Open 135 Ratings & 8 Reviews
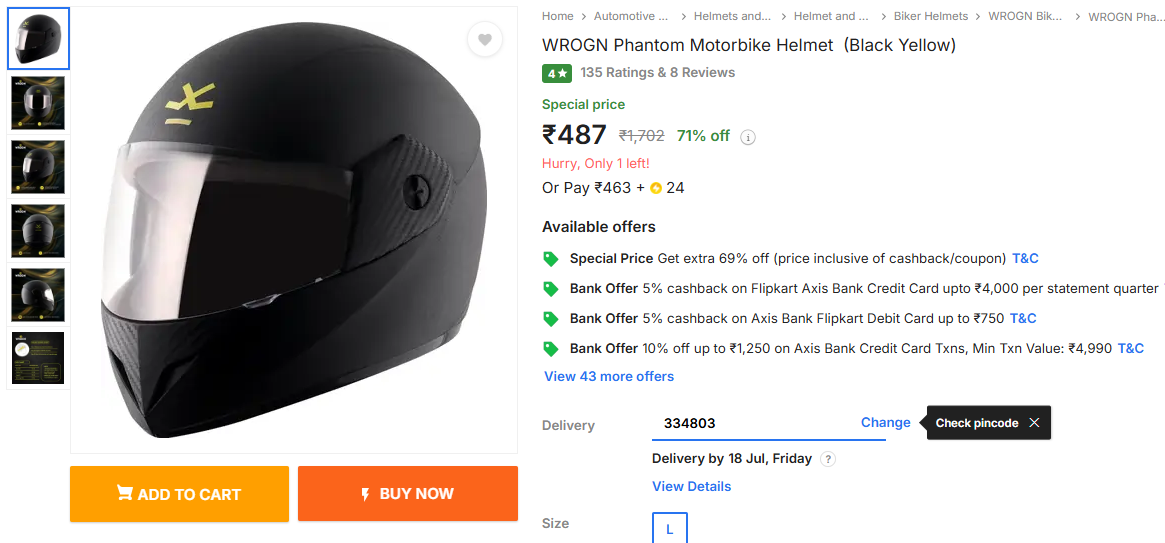The width and height of the screenshot is (1165, 543). click(657, 72)
